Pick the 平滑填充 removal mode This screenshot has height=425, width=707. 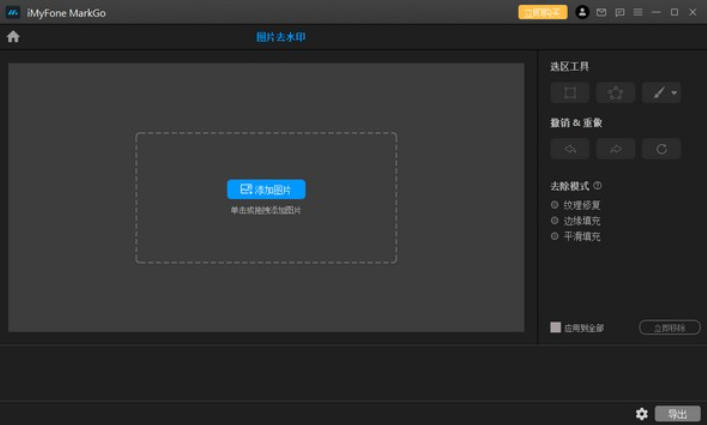click(x=555, y=237)
